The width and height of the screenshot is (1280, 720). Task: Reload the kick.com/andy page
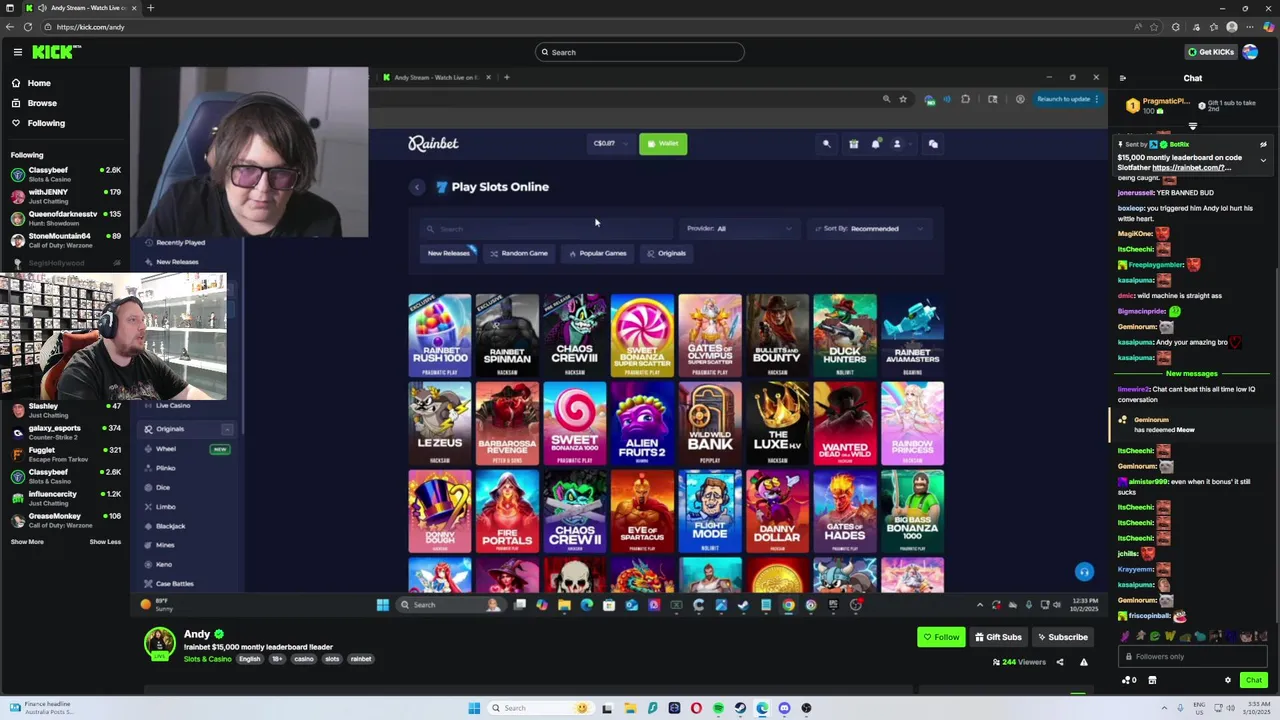[x=27, y=27]
